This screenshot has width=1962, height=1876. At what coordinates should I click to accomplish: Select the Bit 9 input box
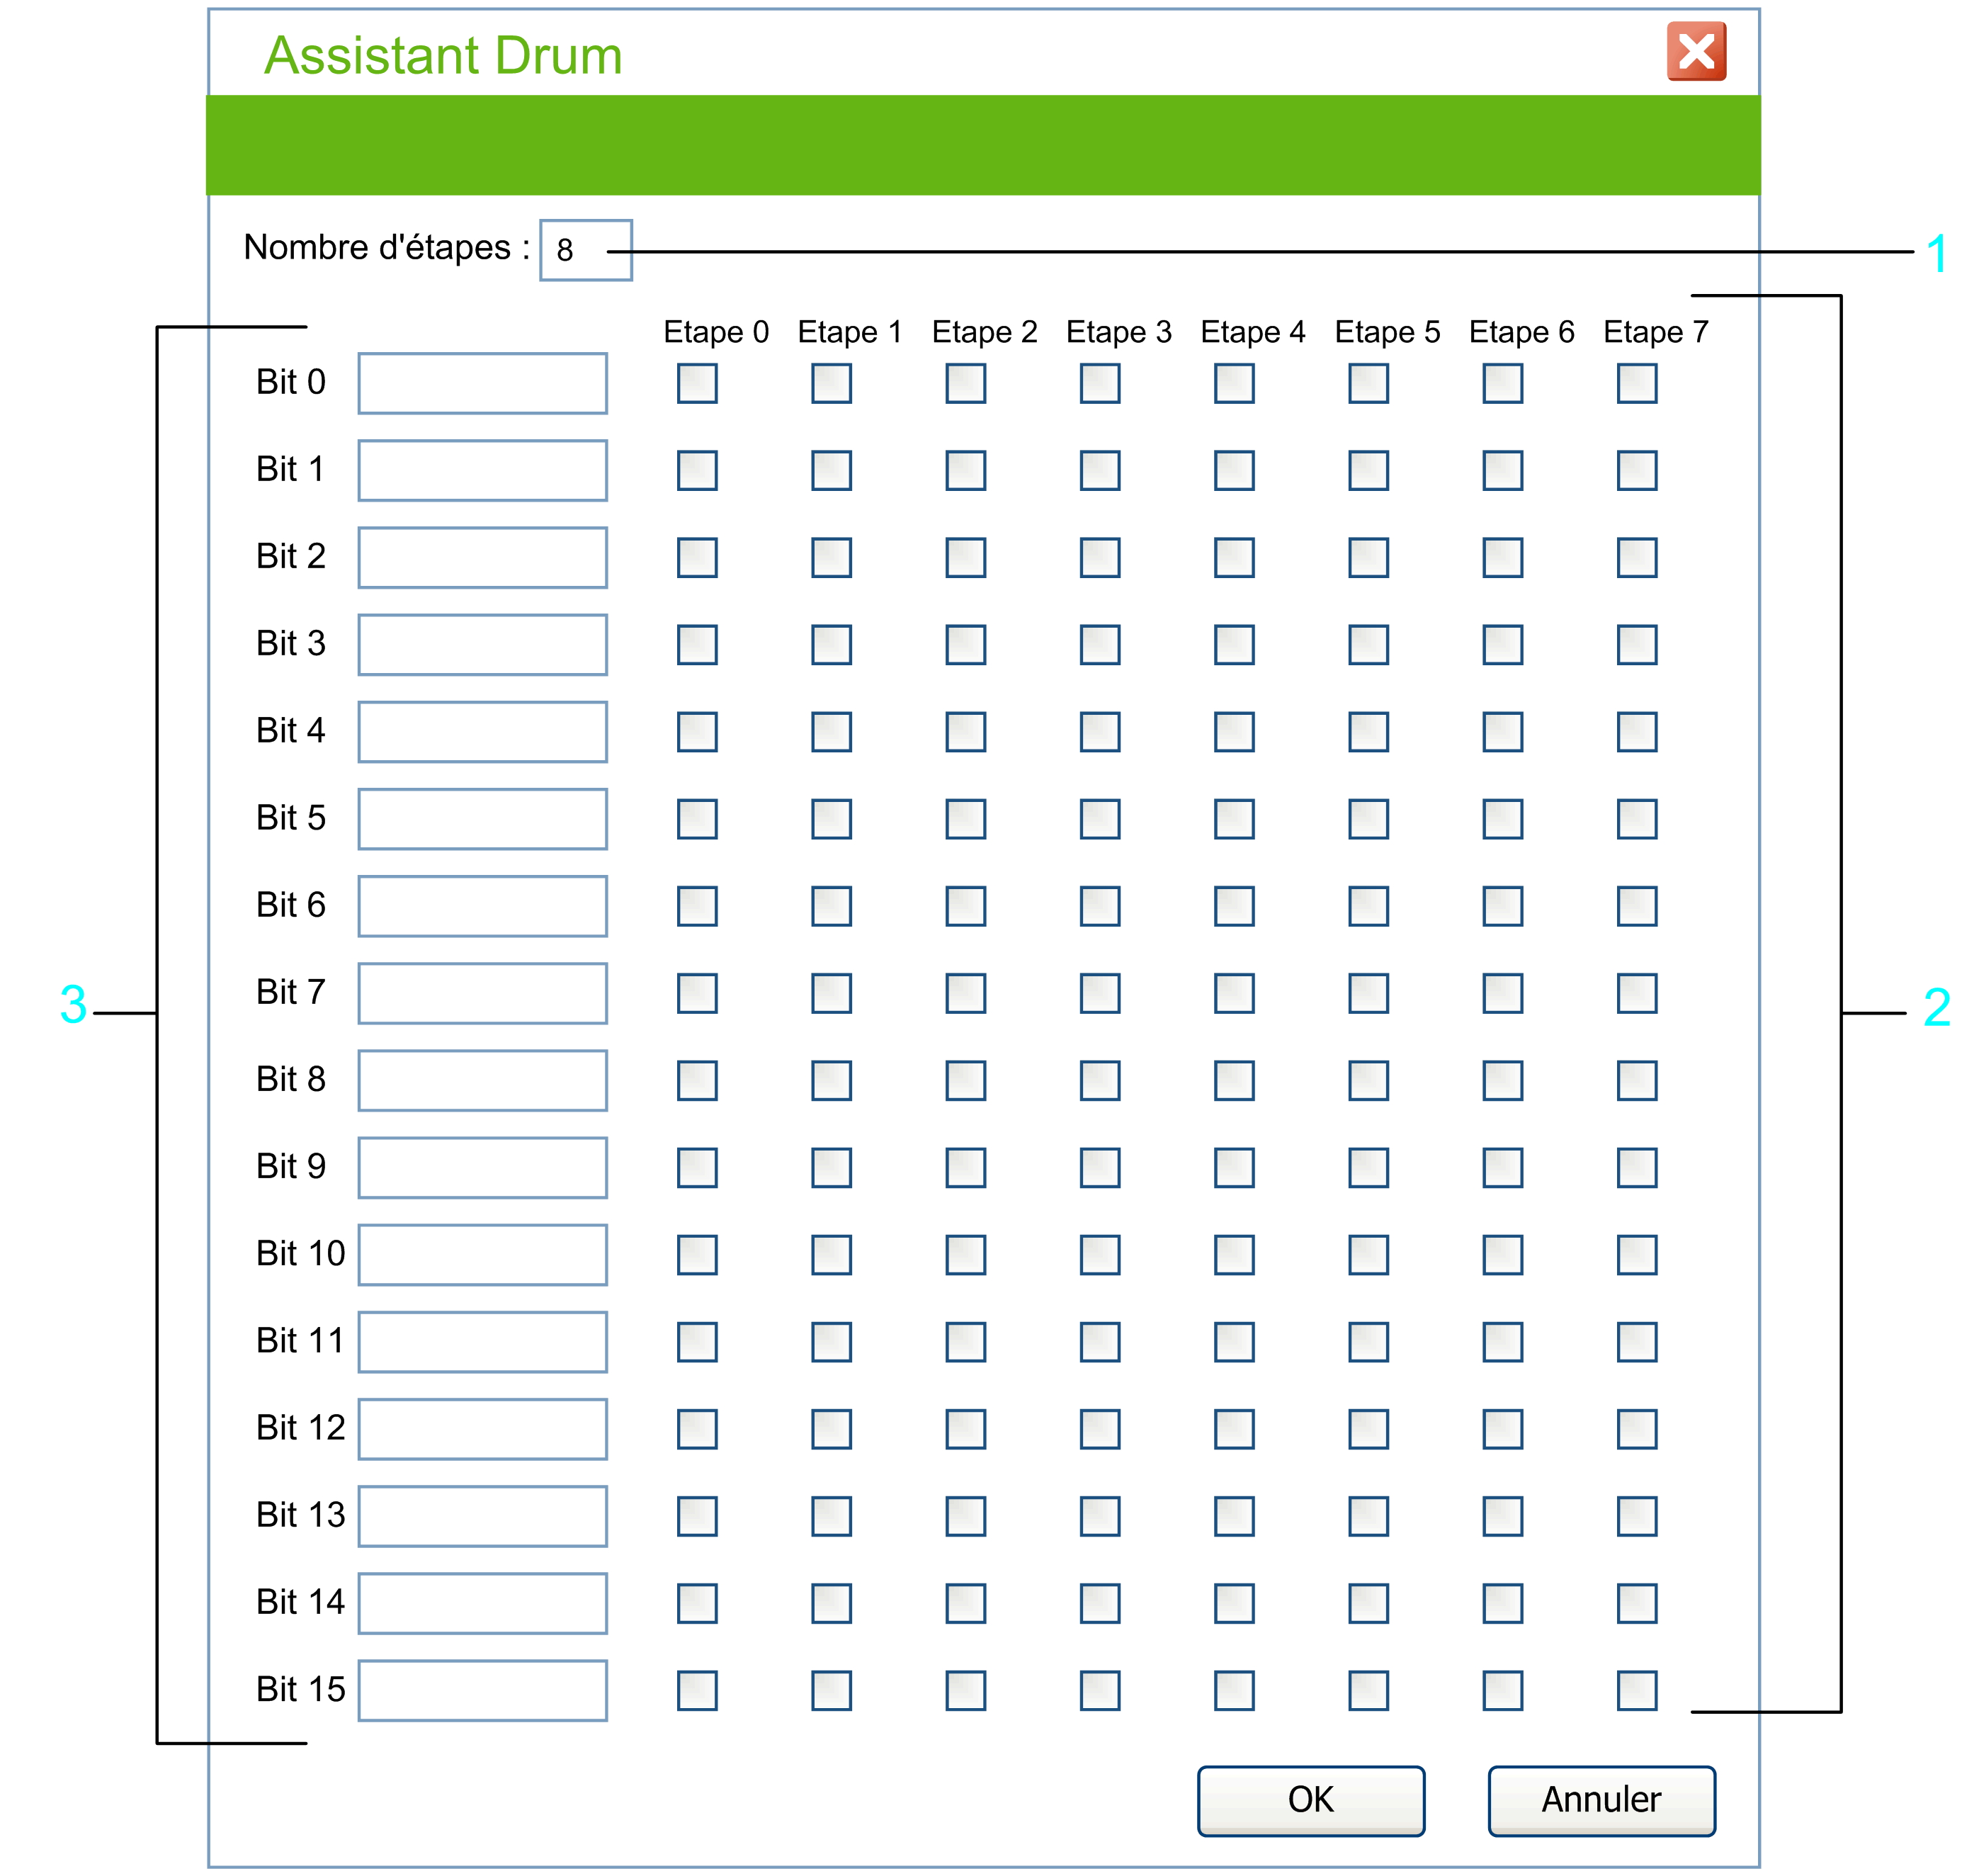483,1167
